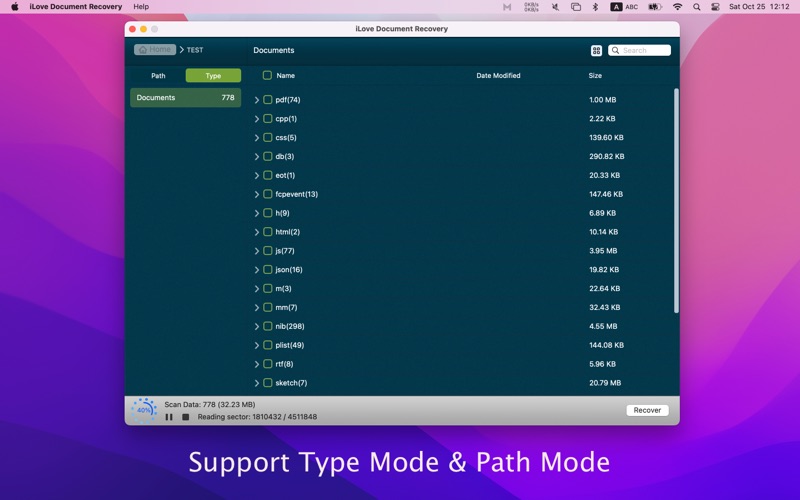Viewport: 800px width, 500px height.
Task: Click the screen mirroring menu bar icon
Action: (x=576, y=7)
